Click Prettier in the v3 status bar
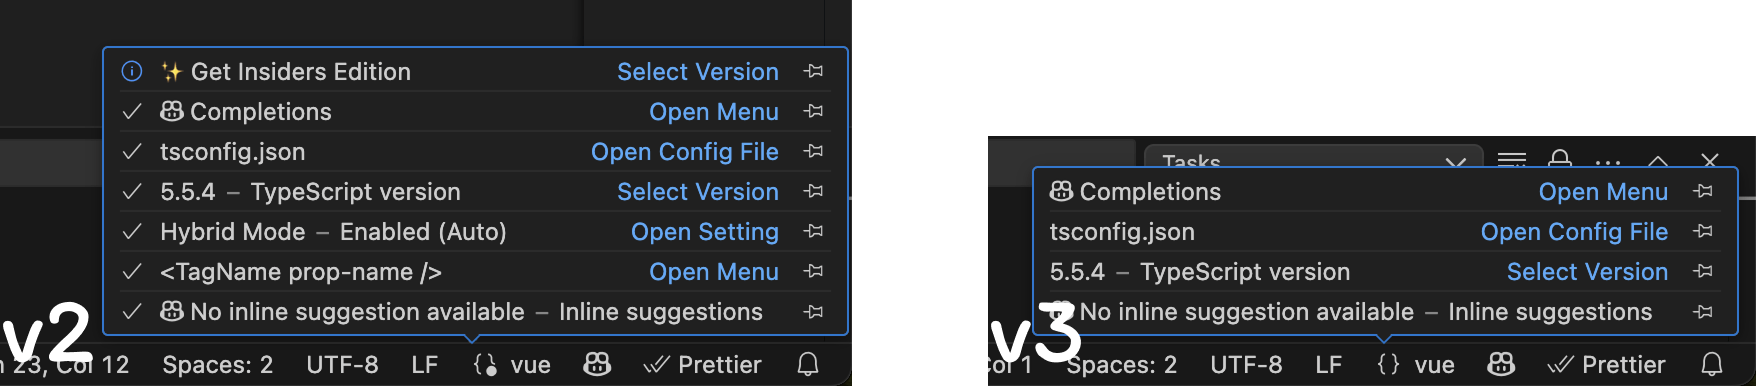The height and width of the screenshot is (386, 1756). (1607, 364)
